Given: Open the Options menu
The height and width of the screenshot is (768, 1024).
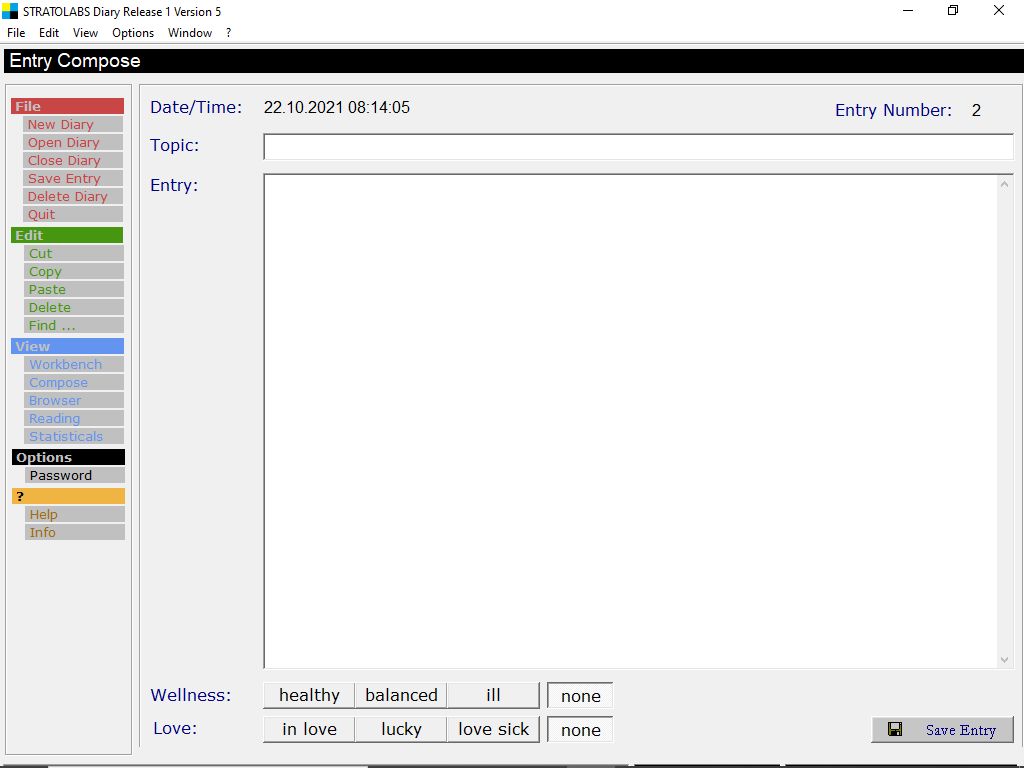Looking at the screenshot, I should (133, 33).
